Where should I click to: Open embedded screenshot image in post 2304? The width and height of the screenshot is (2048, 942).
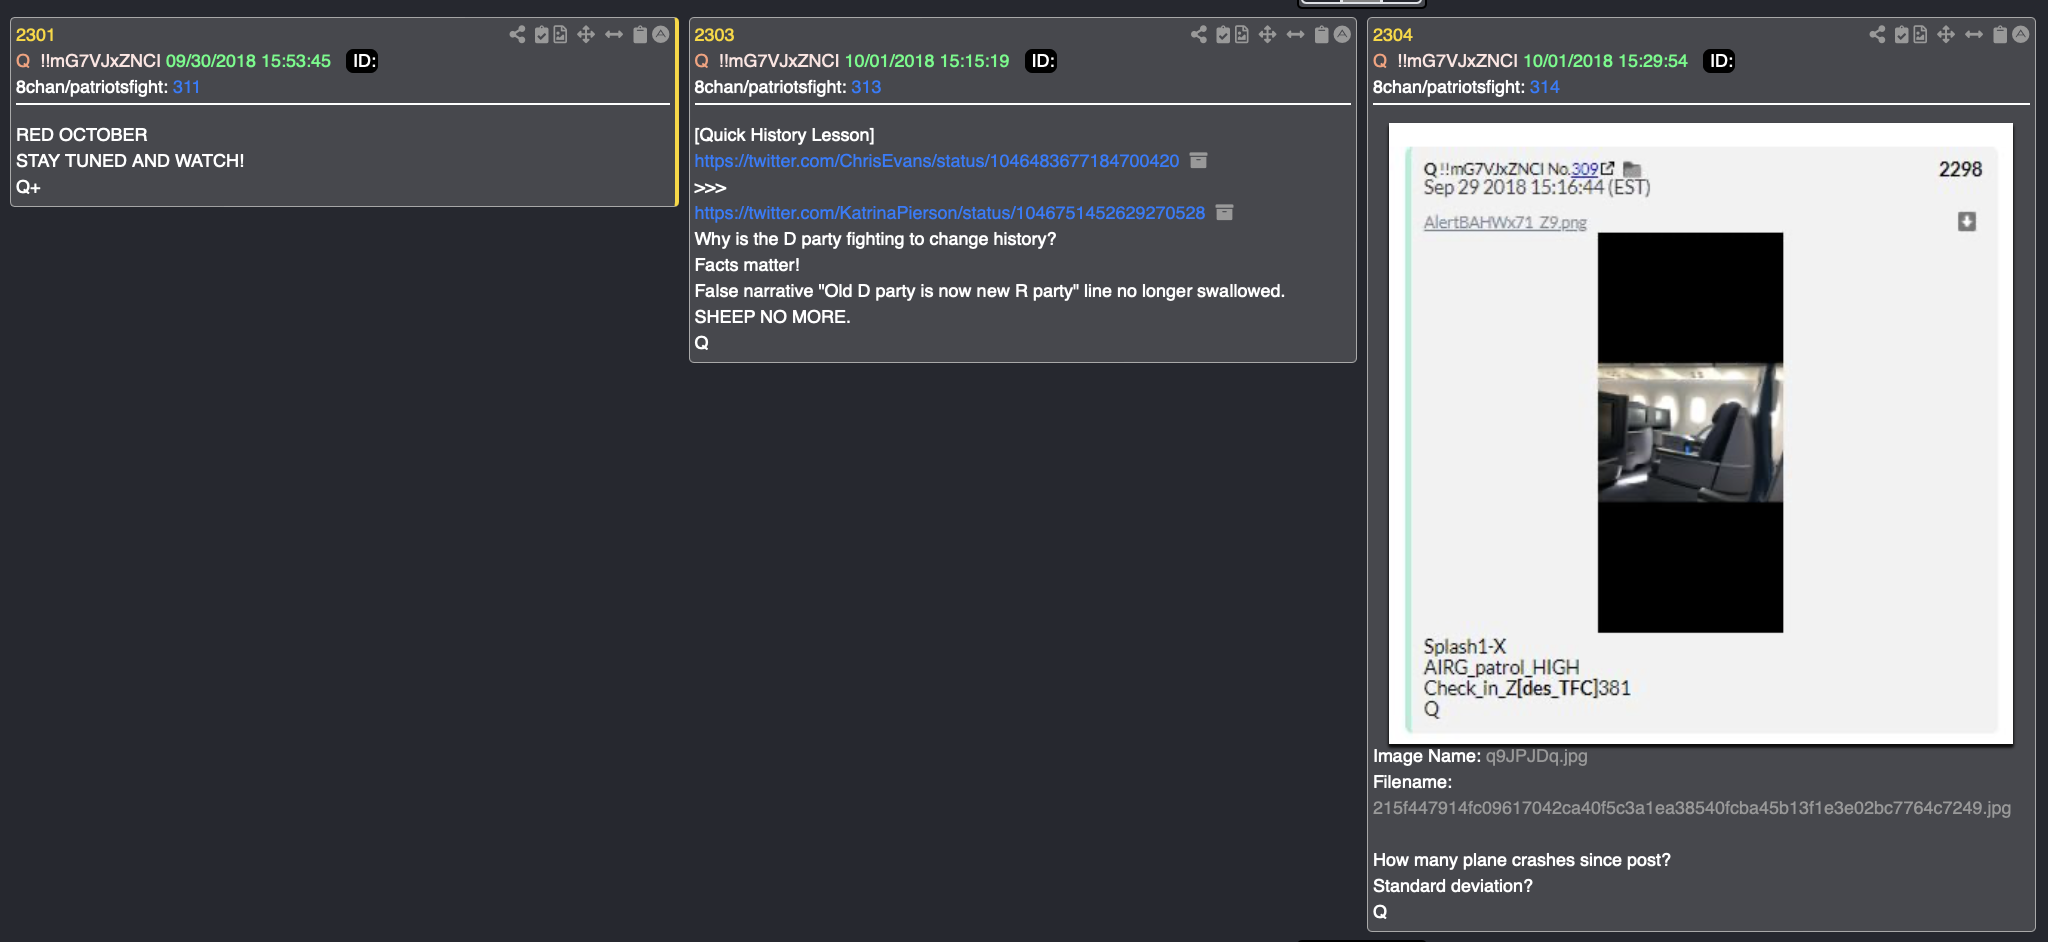pyautogui.click(x=1700, y=433)
